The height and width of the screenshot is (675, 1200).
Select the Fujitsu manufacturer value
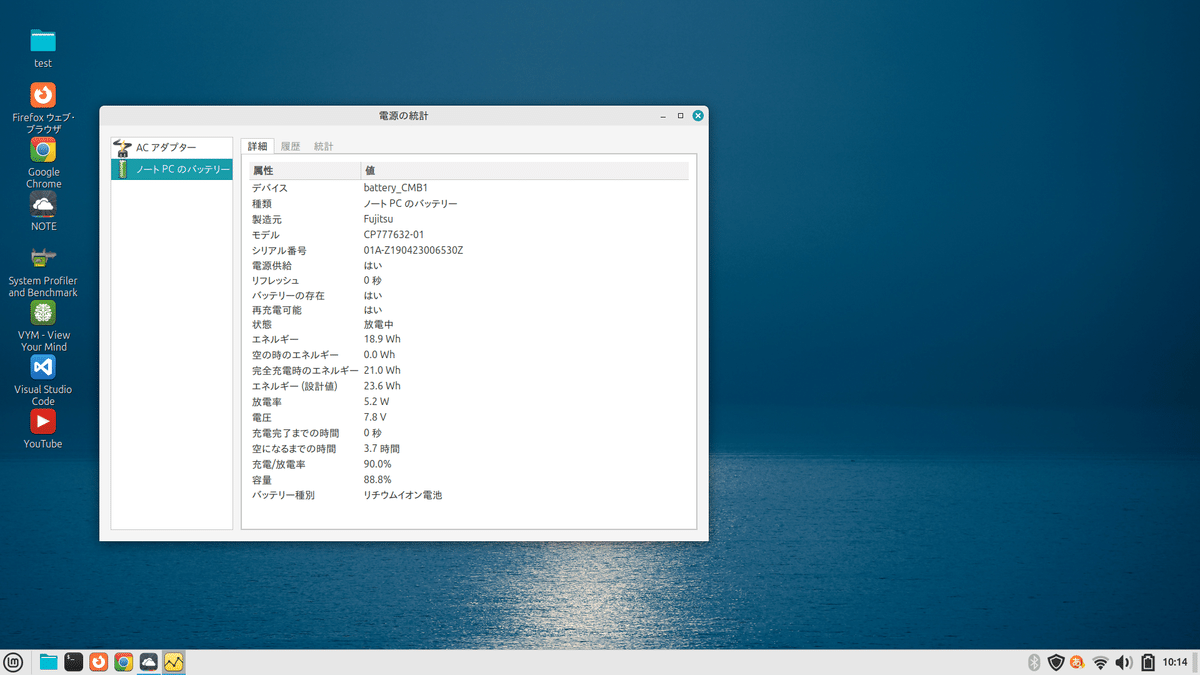click(x=380, y=219)
